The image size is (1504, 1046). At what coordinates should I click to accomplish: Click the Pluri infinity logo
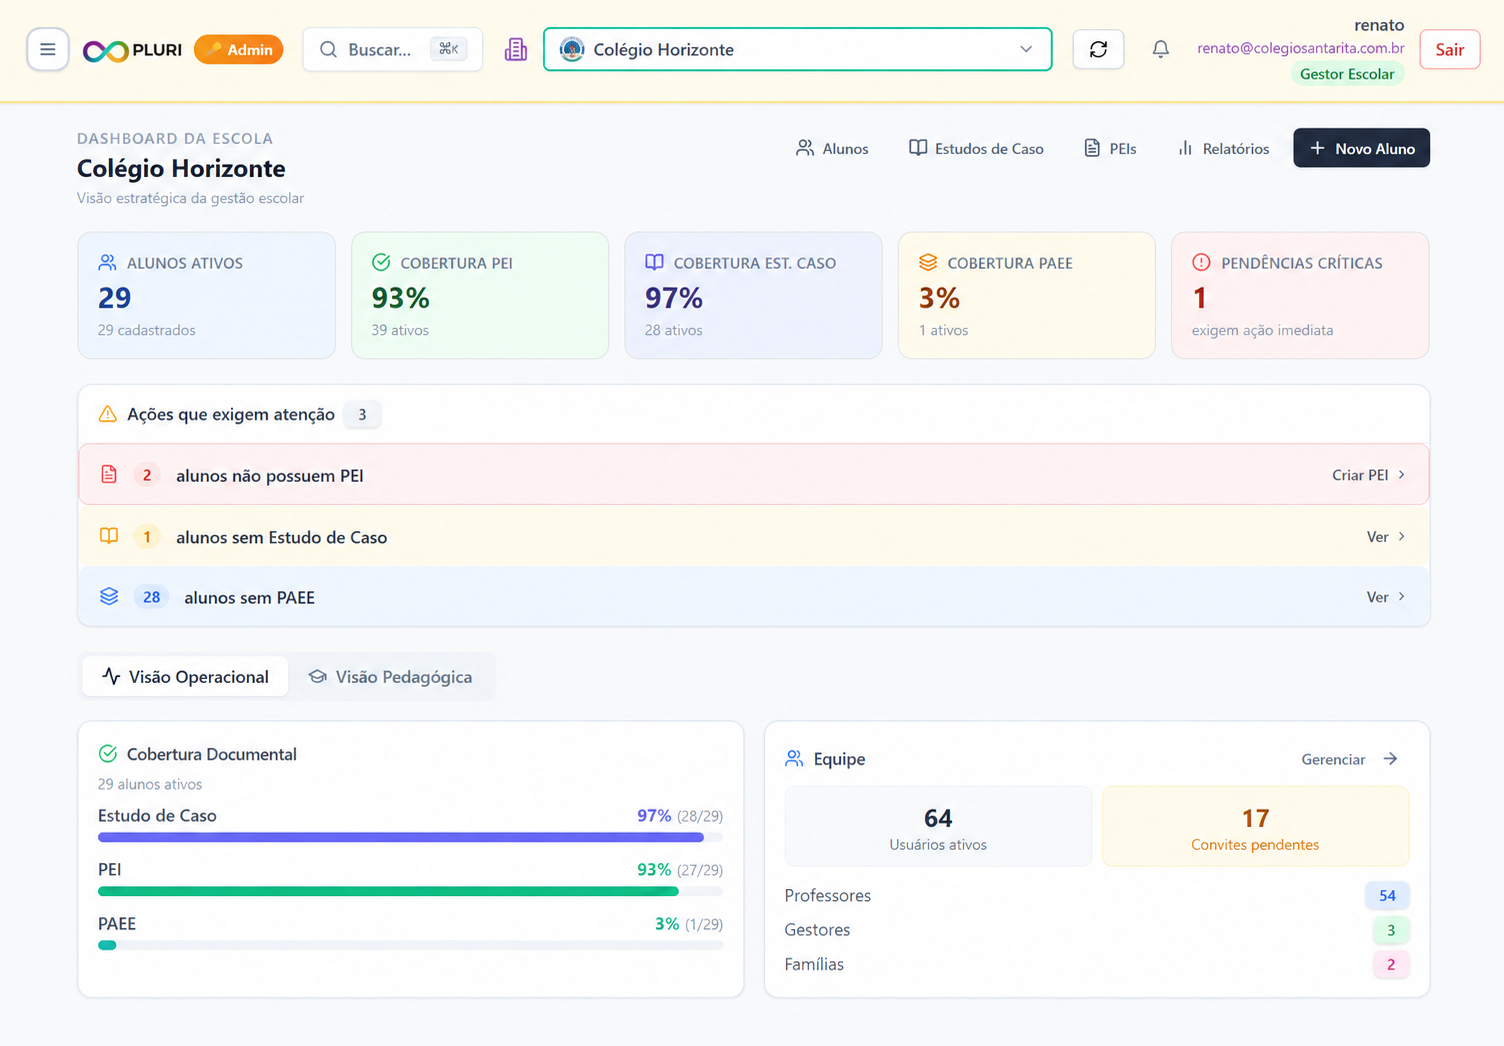(x=105, y=50)
